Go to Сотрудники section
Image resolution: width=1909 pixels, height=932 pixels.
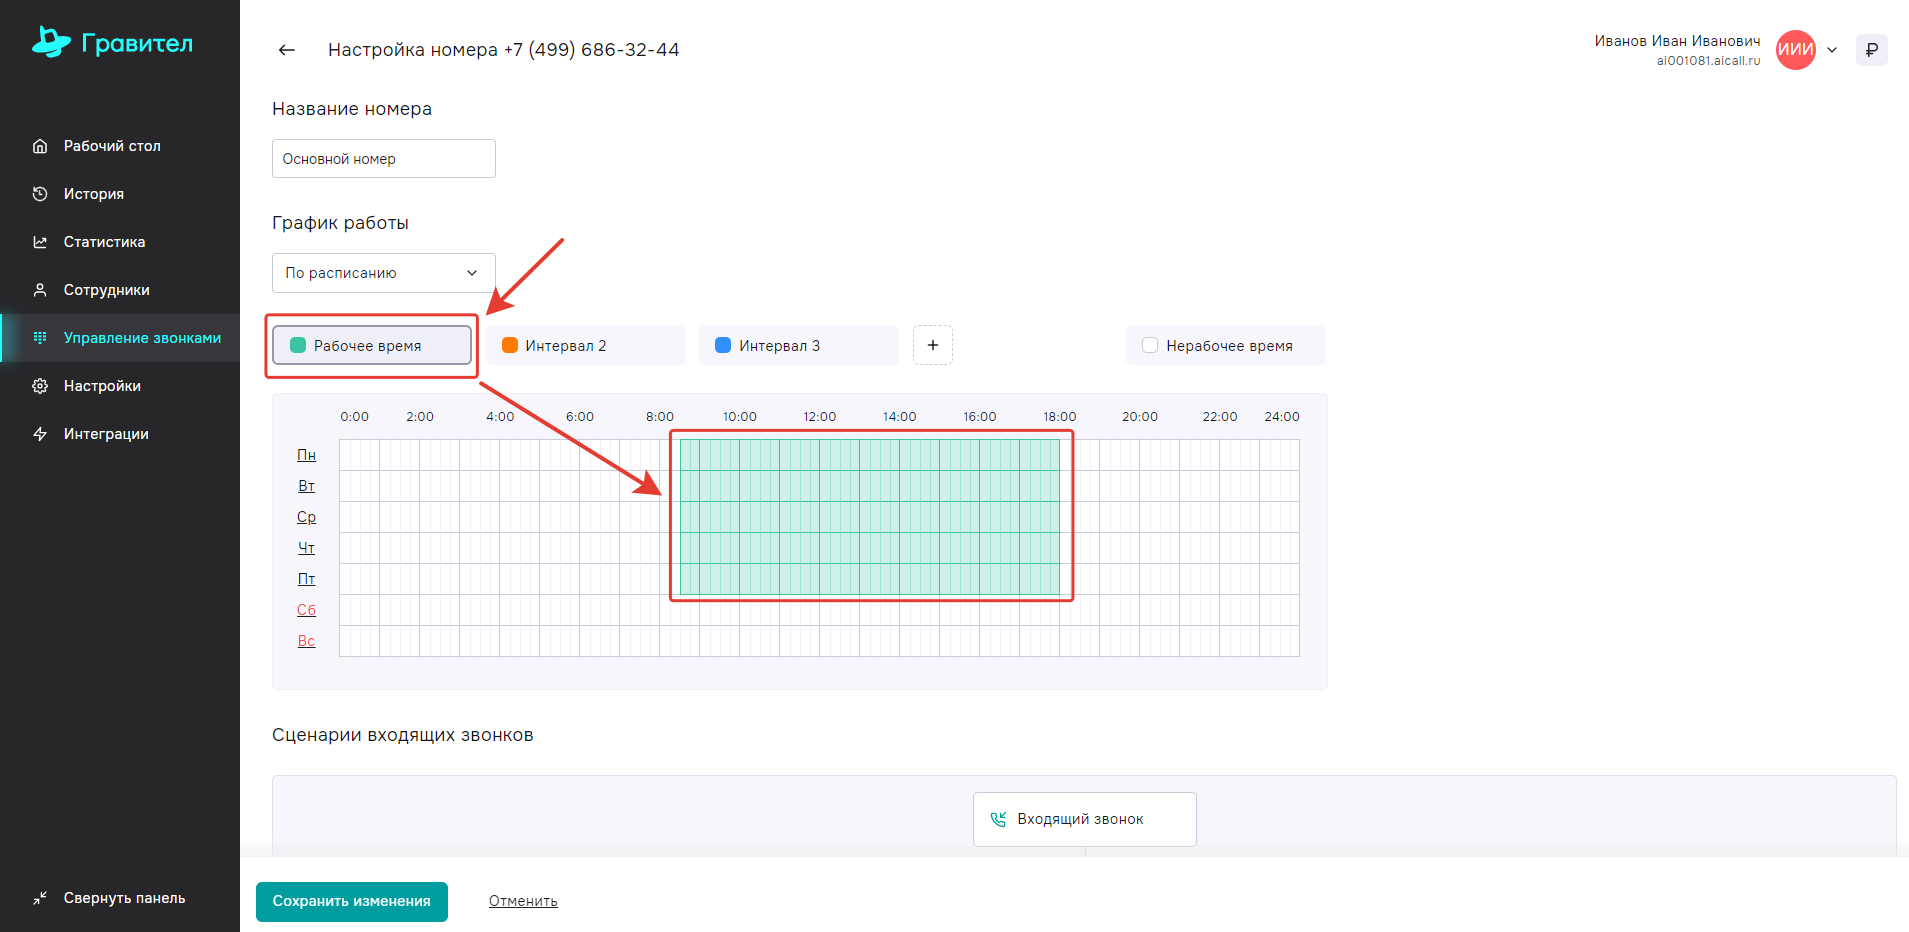(x=106, y=290)
